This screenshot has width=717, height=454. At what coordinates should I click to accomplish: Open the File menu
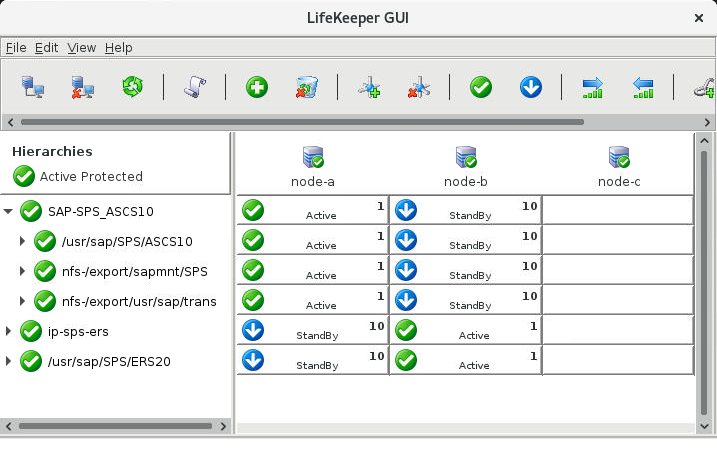pyautogui.click(x=16, y=48)
